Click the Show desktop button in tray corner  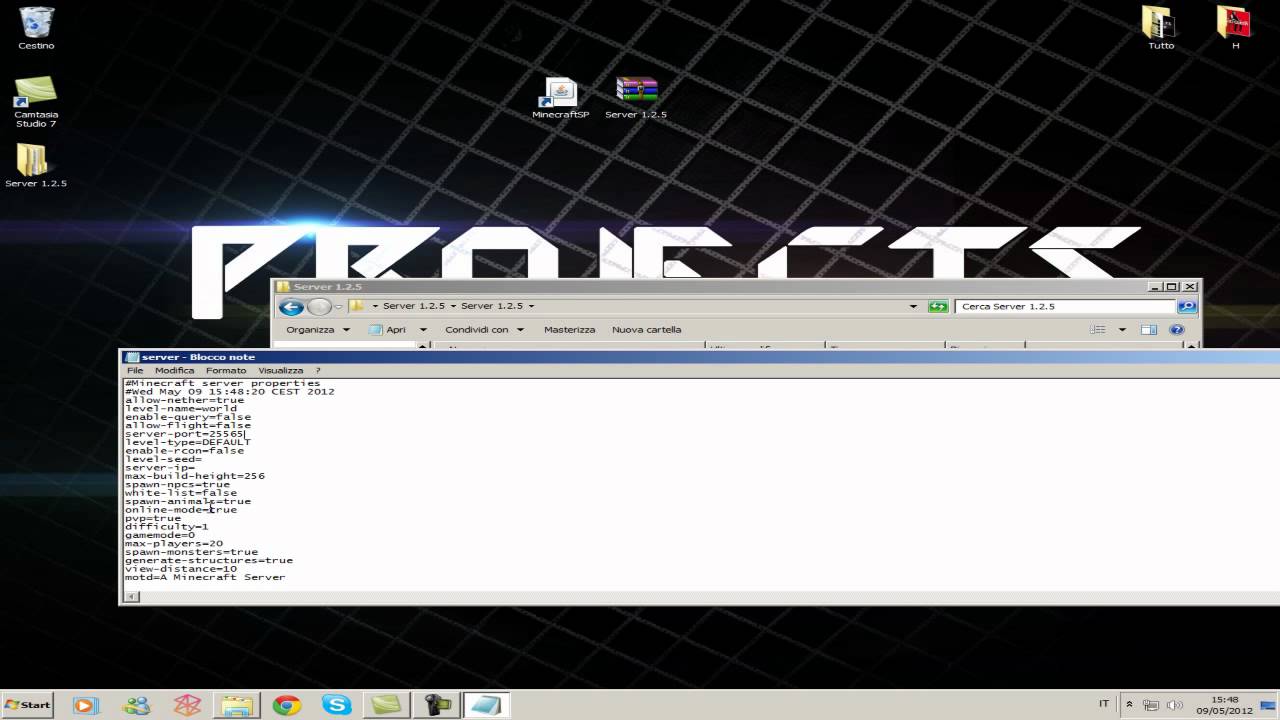click(1268, 705)
